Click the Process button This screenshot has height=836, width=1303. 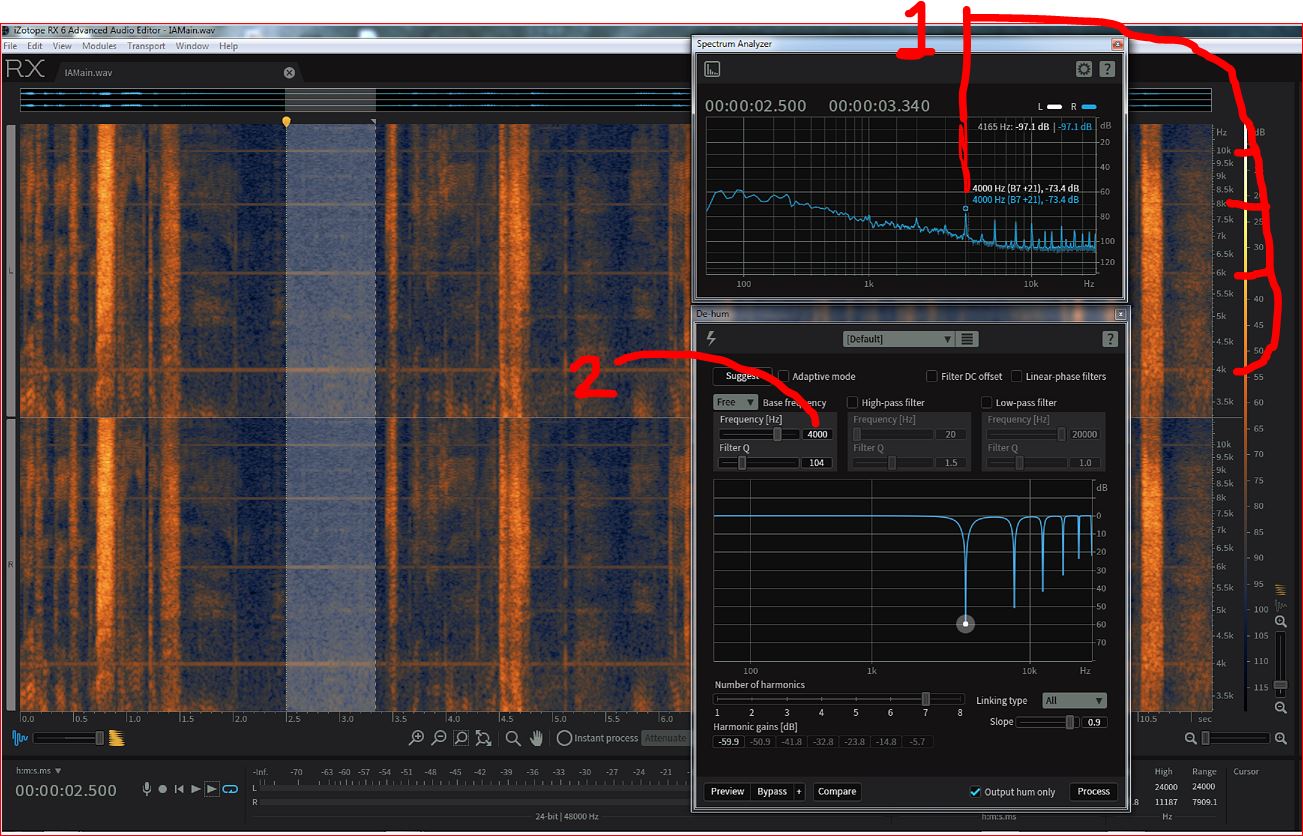point(1093,791)
